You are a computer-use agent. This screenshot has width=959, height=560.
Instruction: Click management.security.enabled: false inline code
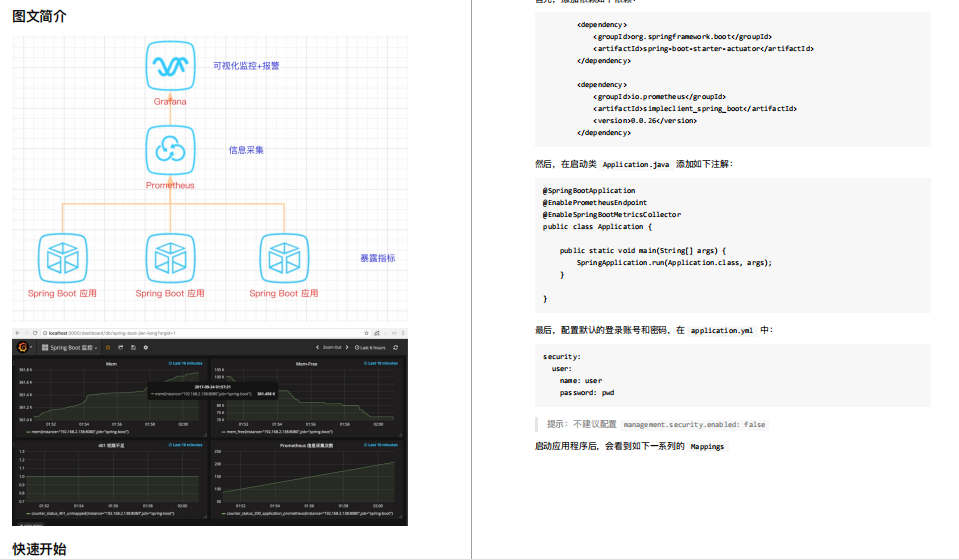click(694, 424)
